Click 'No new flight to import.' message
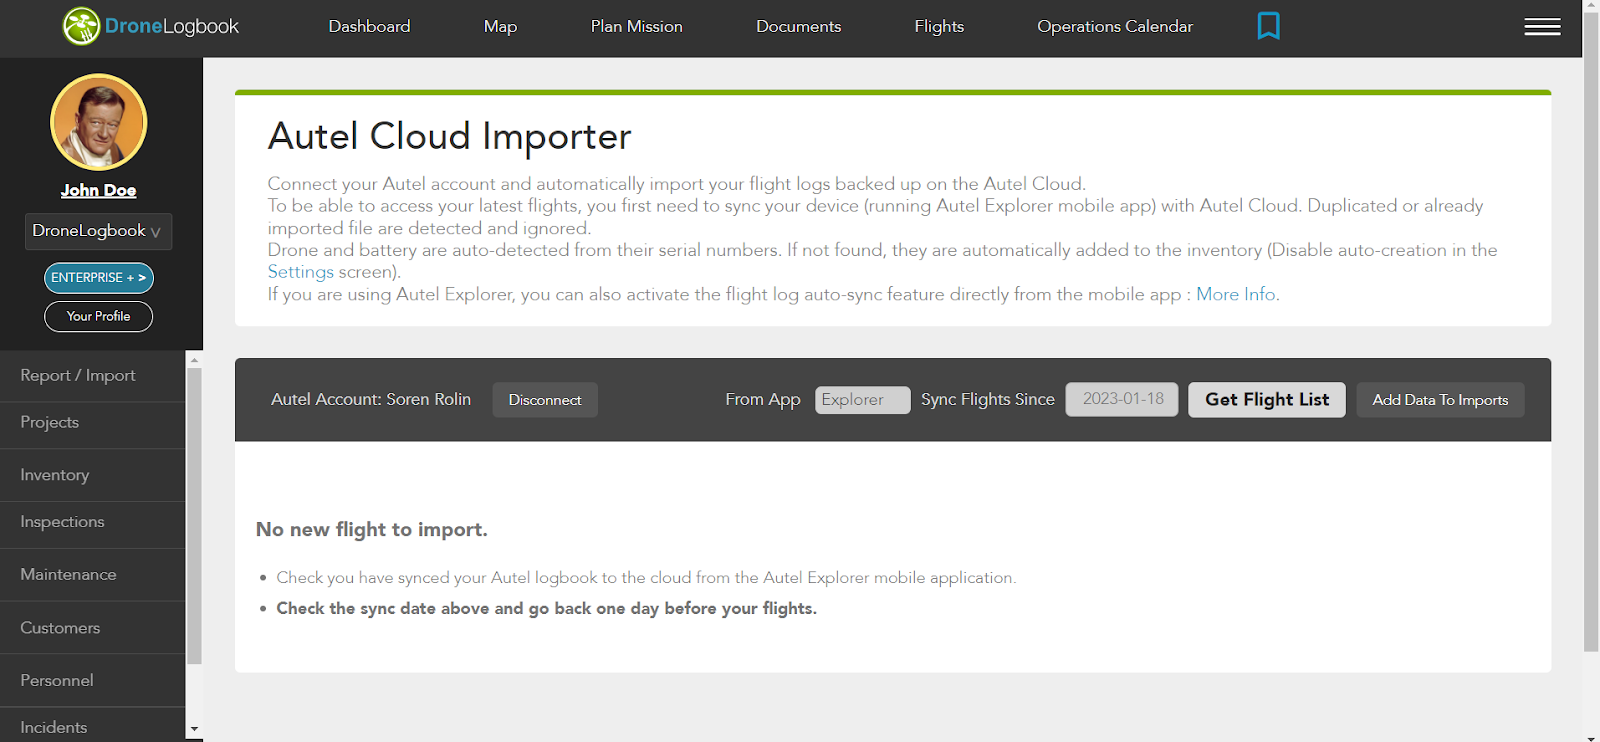Viewport: 1600px width, 742px height. (372, 529)
